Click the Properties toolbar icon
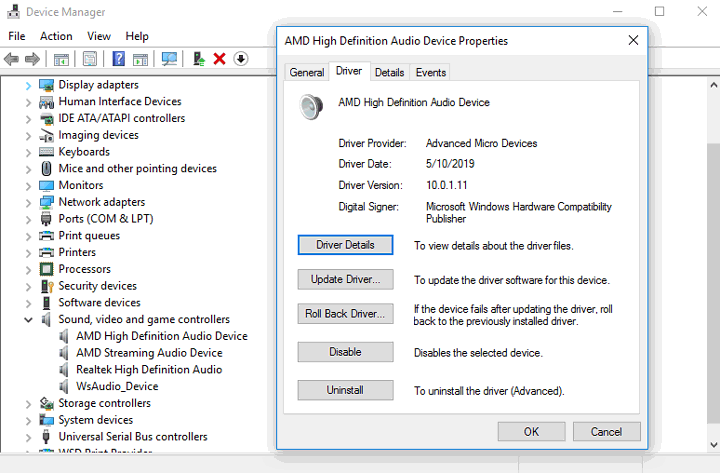The width and height of the screenshot is (720, 473). click(x=90, y=59)
